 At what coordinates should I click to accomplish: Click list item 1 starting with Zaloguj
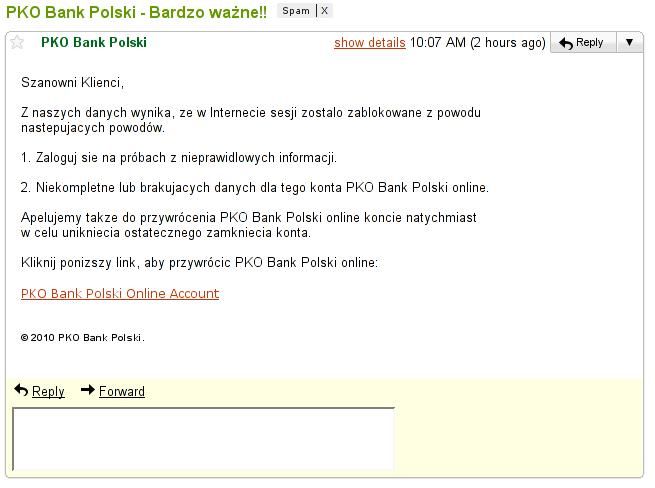click(x=179, y=158)
